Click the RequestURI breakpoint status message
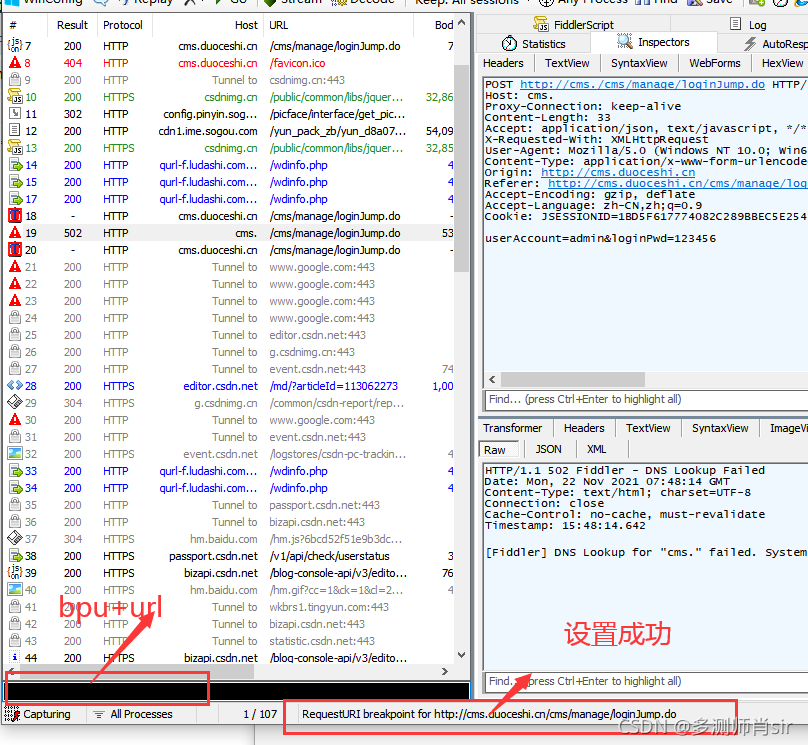The height and width of the screenshot is (745, 808). (489, 714)
